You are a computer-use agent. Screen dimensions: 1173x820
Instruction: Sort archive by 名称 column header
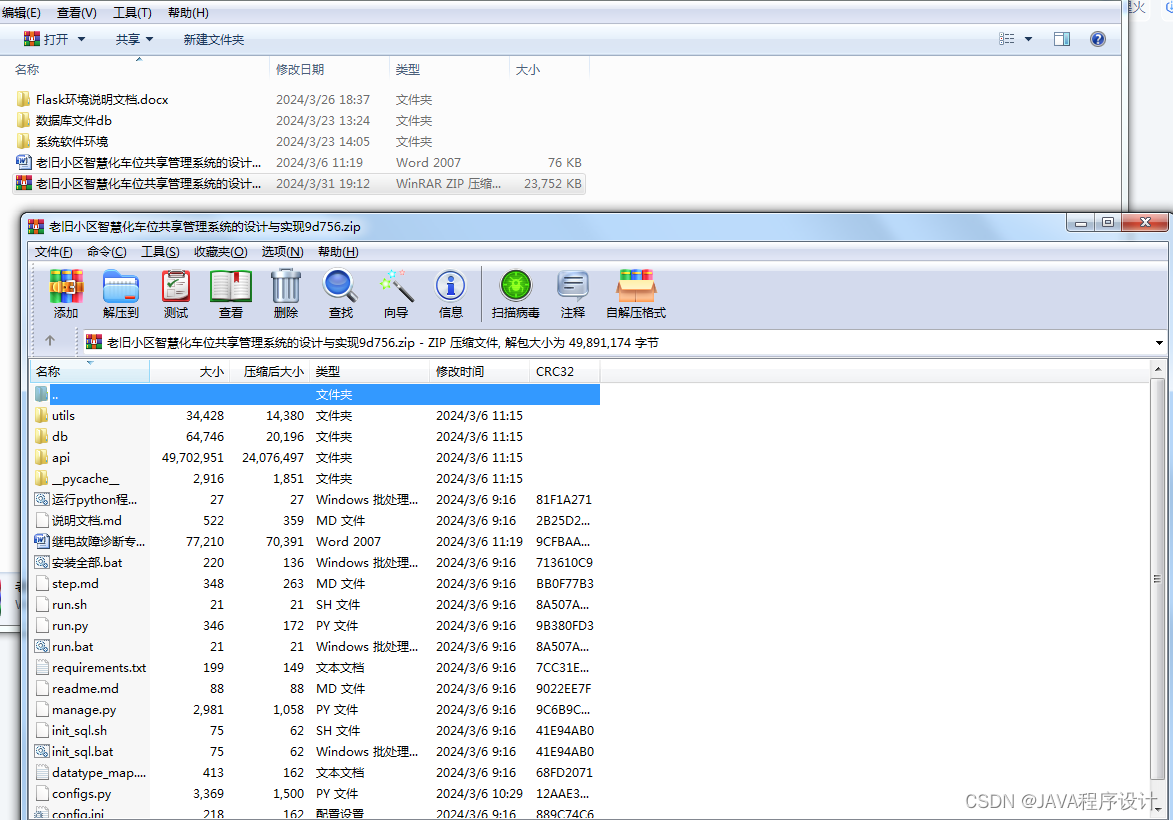pyautogui.click(x=90, y=371)
